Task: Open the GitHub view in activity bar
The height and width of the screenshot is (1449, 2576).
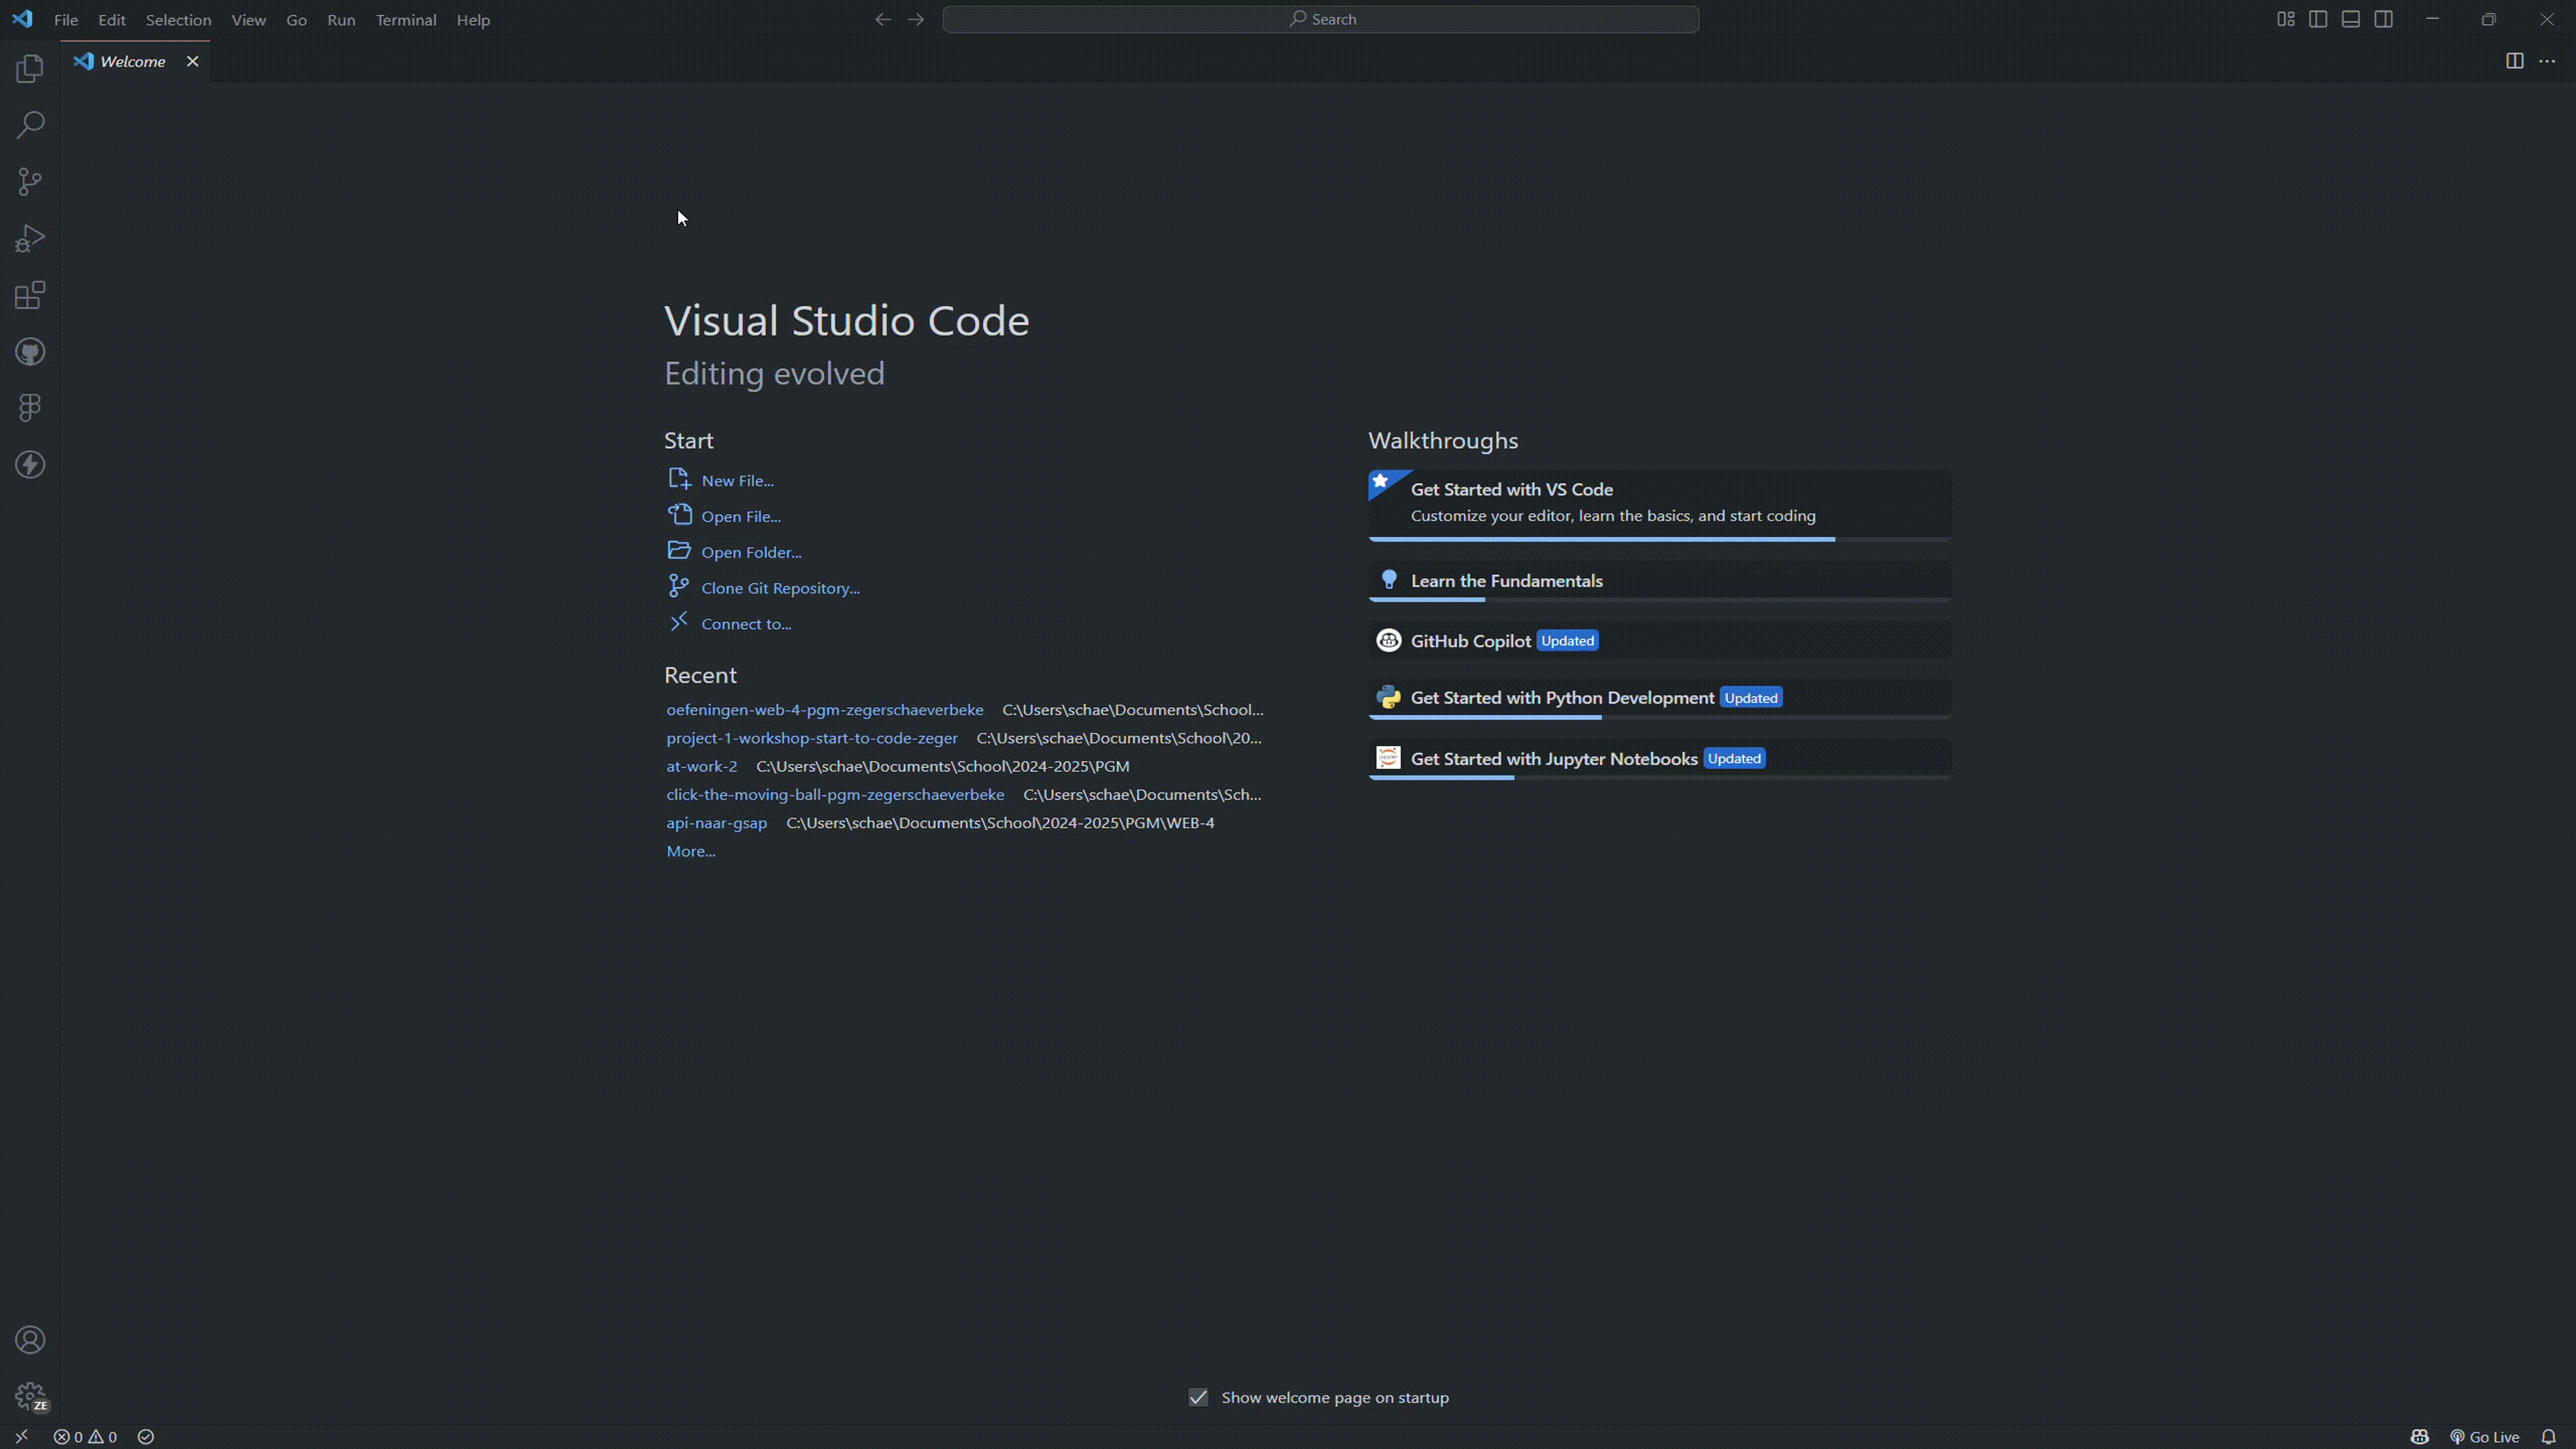Action: [x=30, y=352]
